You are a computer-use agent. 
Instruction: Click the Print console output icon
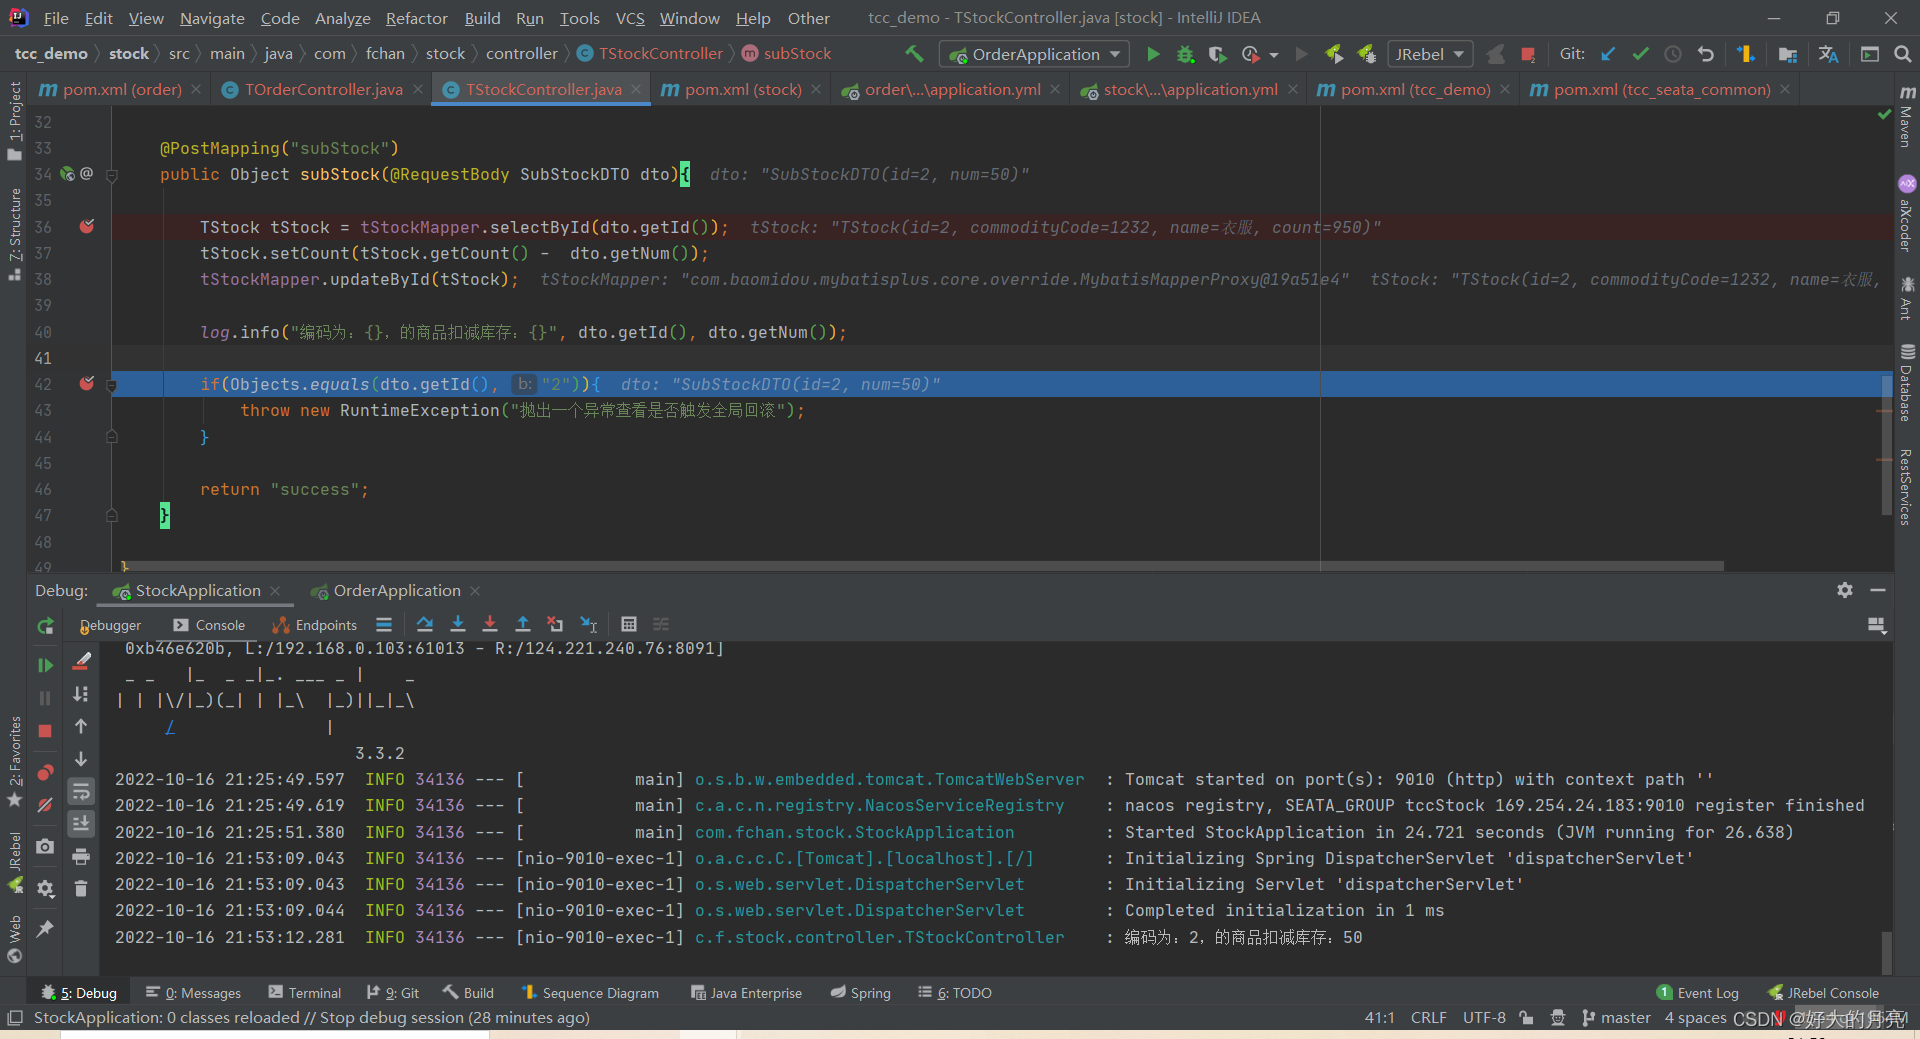pos(81,856)
